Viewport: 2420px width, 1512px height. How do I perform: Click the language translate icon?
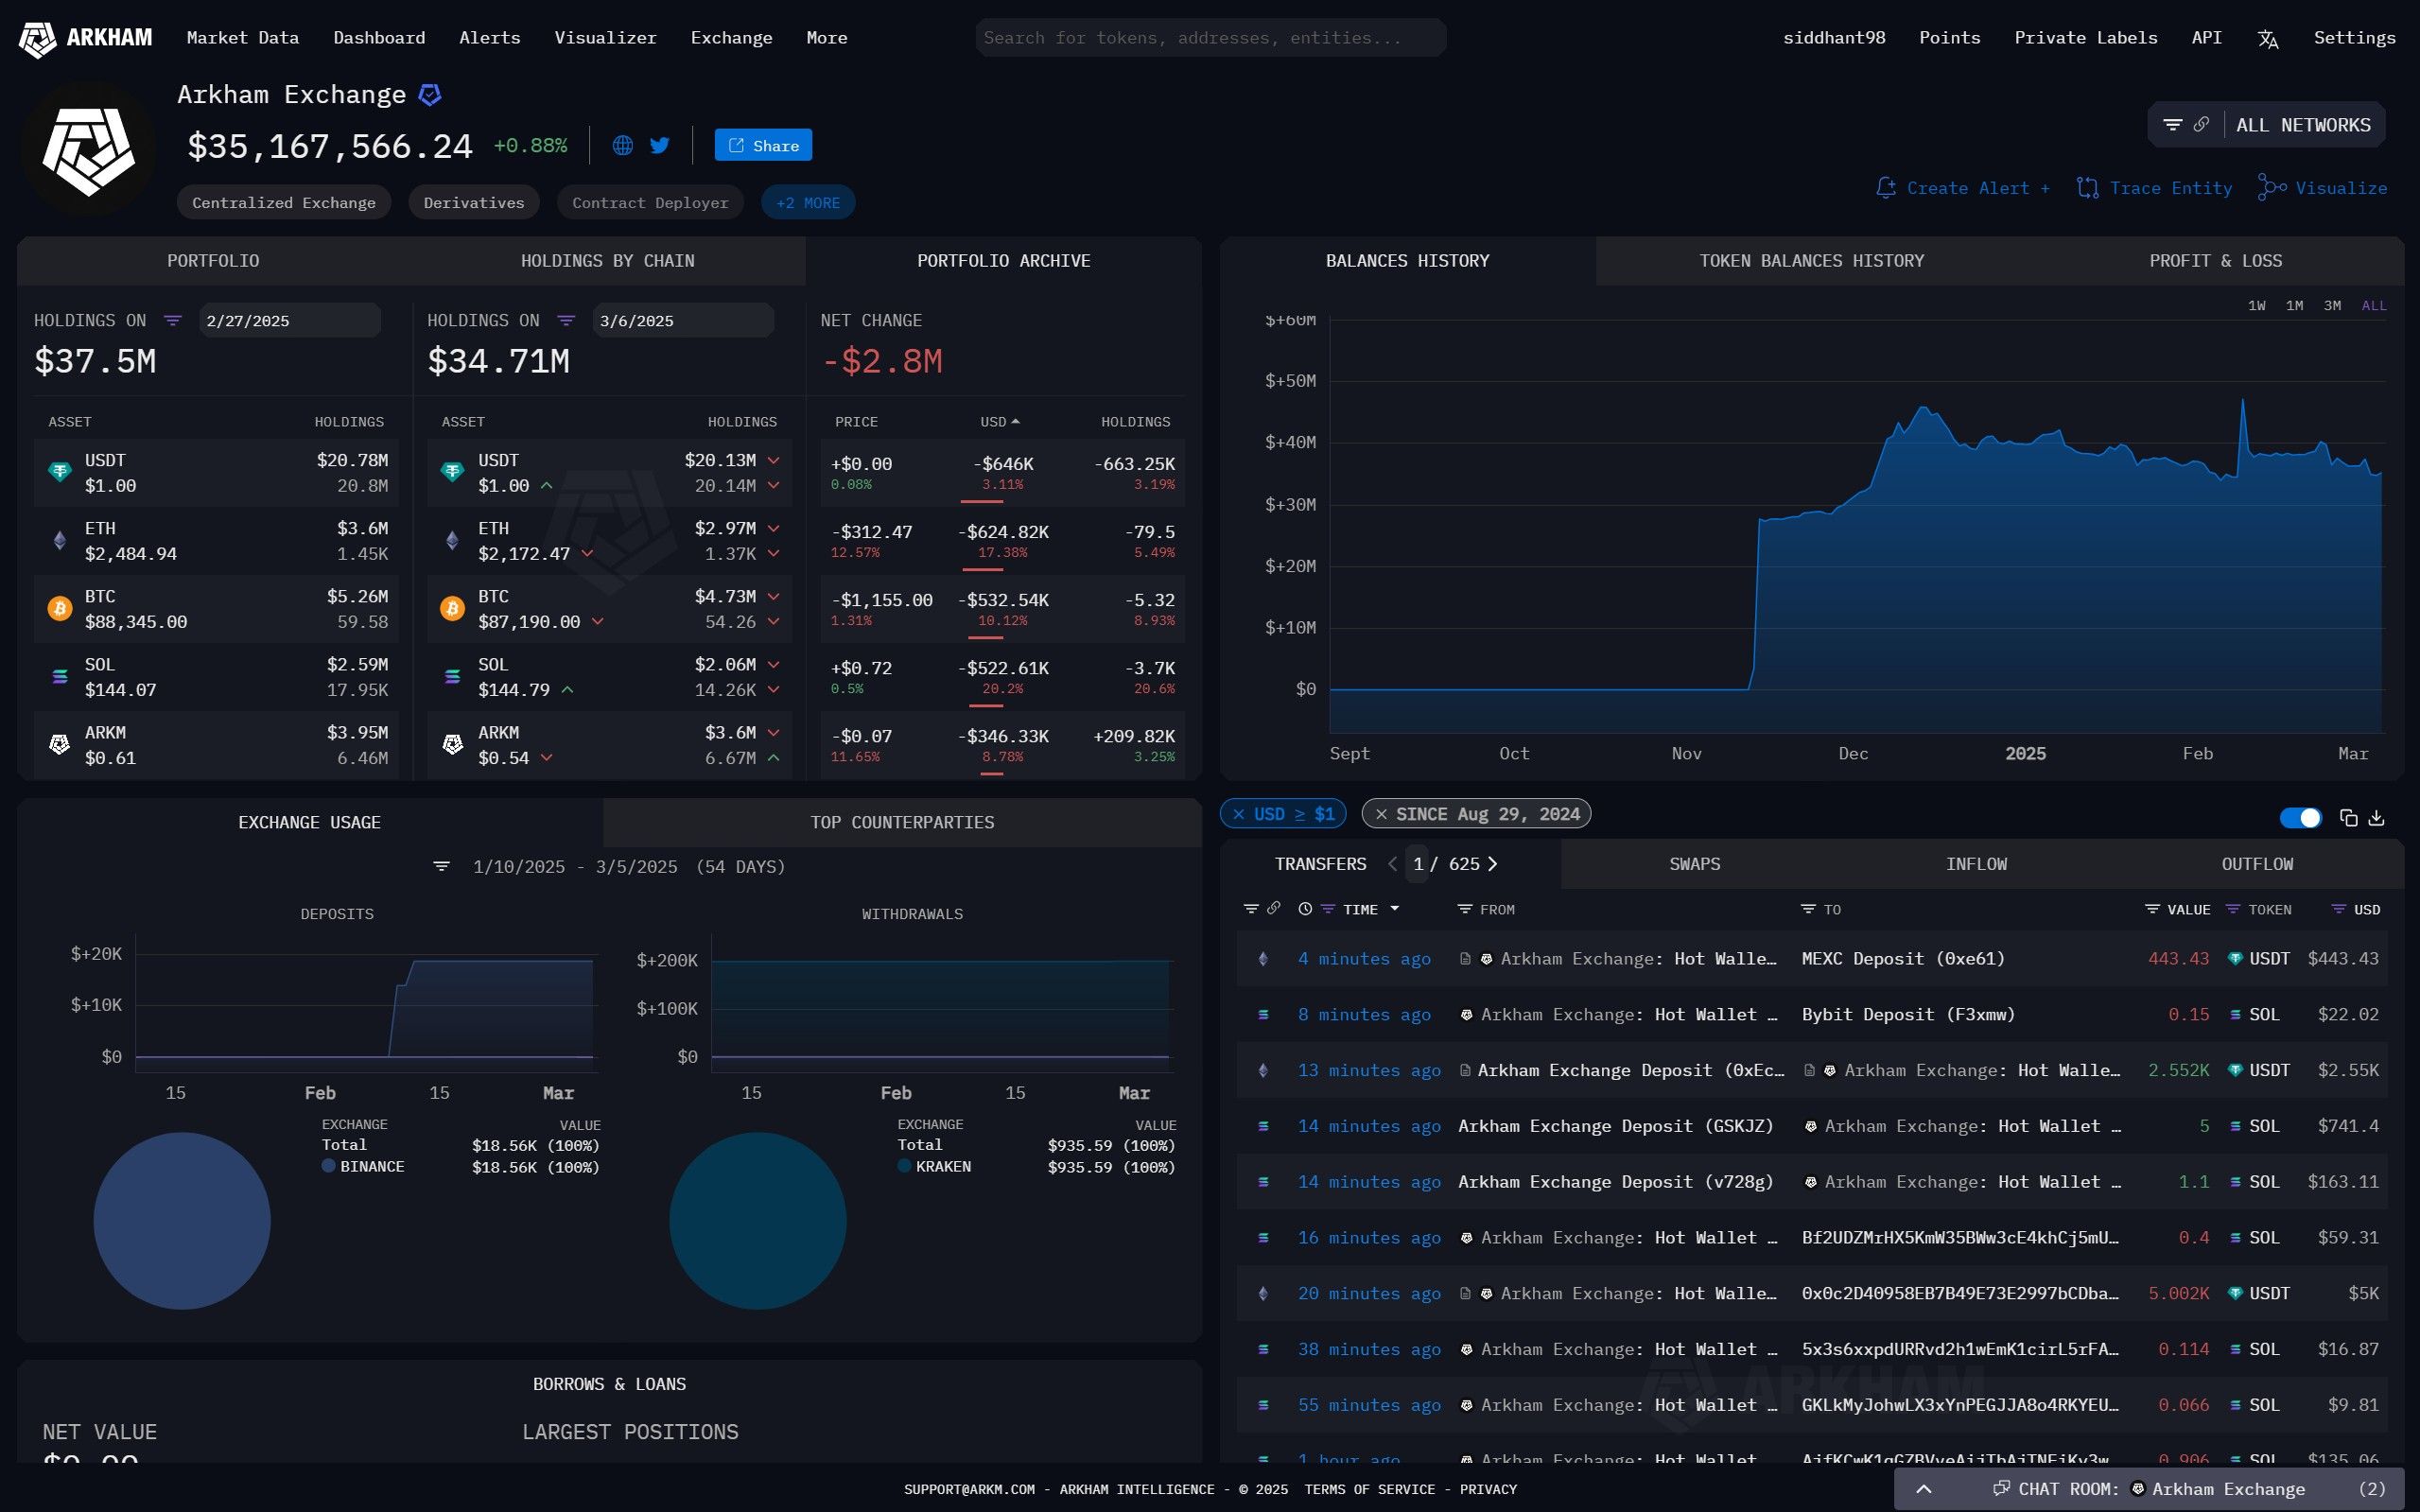point(2267,39)
